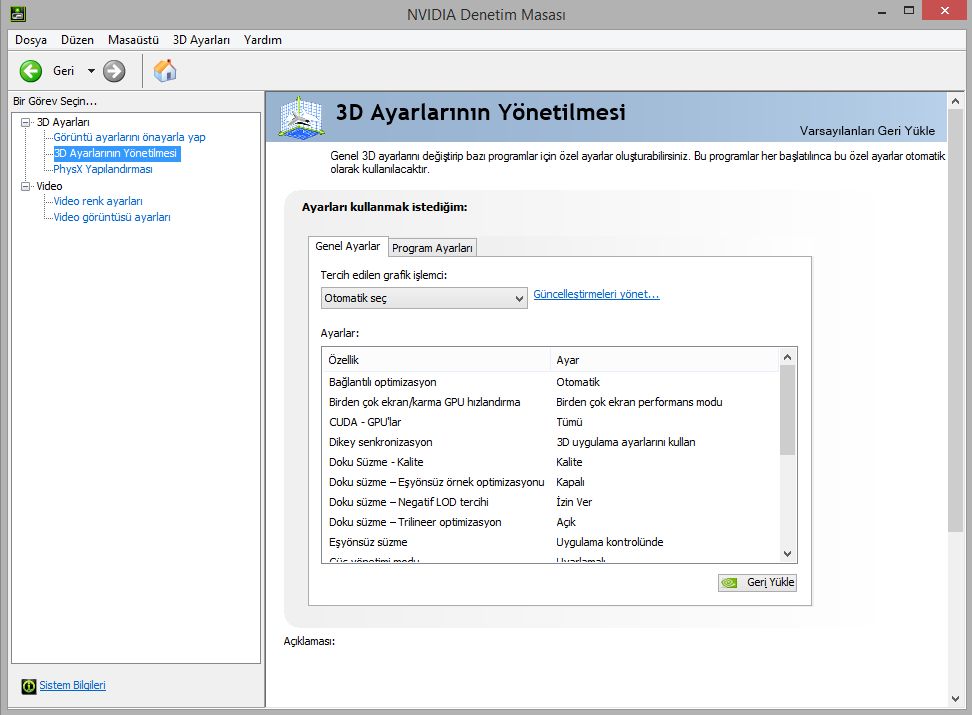The height and width of the screenshot is (715, 972).
Task: Click the İzin Ver setting value
Action: pyautogui.click(x=574, y=502)
